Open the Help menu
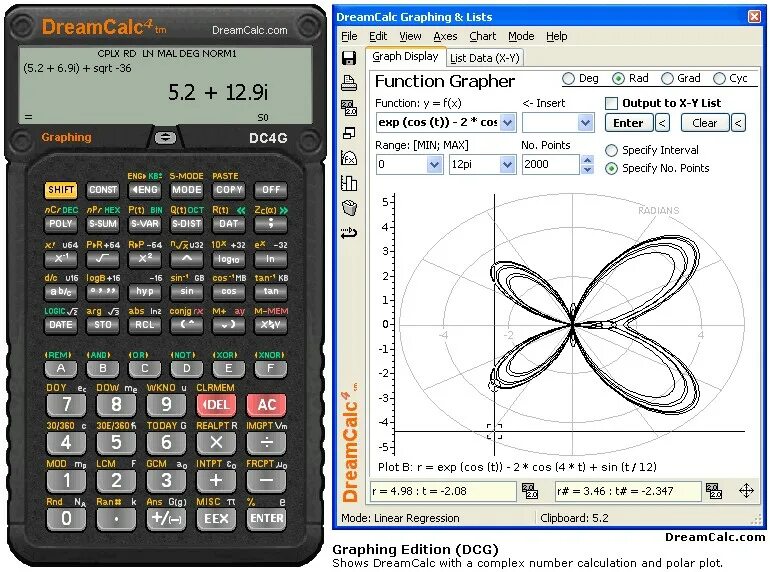Viewport: 770px width, 572px height. [556, 36]
